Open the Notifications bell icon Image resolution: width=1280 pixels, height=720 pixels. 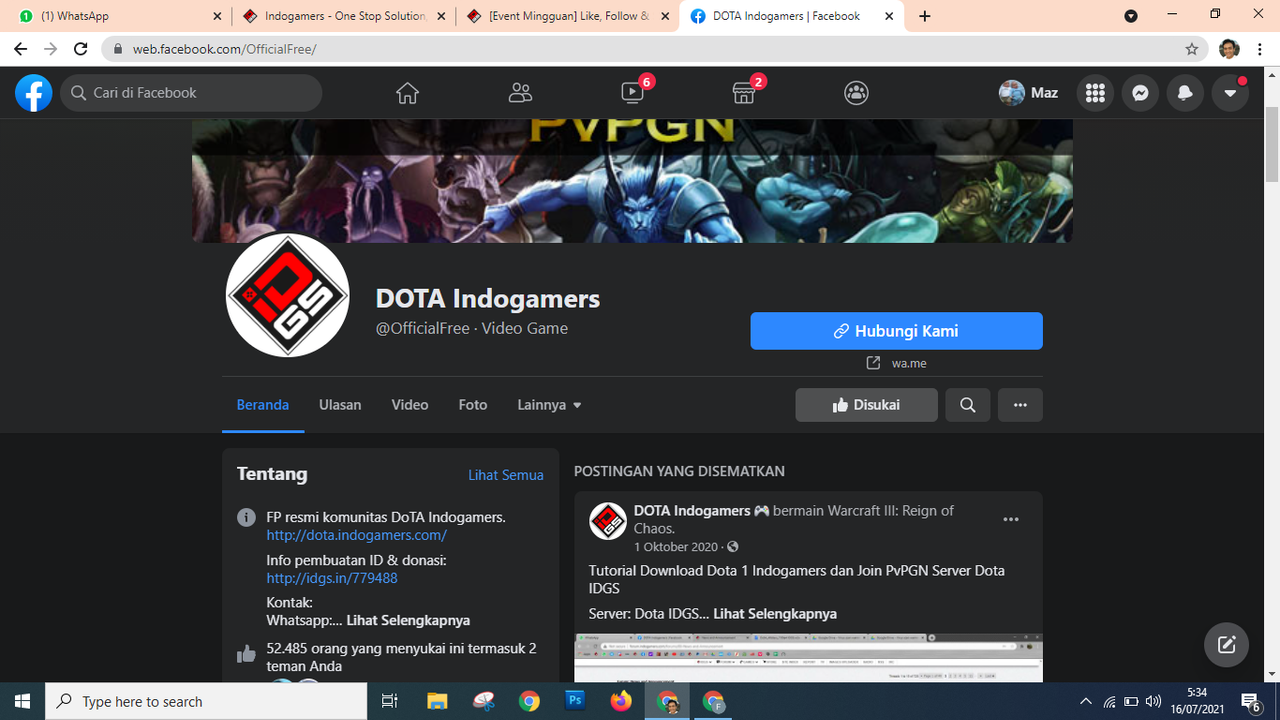tap(1185, 93)
